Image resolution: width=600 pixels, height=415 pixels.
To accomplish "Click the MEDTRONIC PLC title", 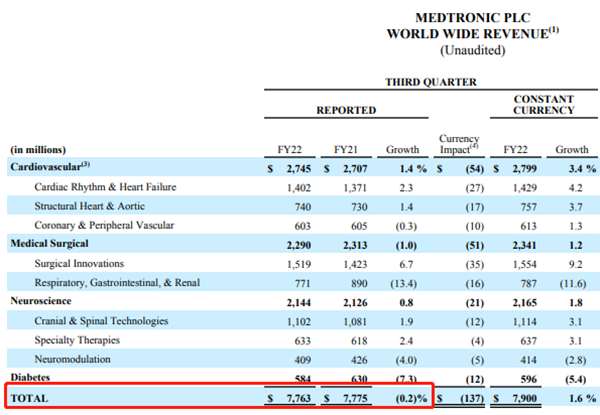I will pyautogui.click(x=473, y=18).
